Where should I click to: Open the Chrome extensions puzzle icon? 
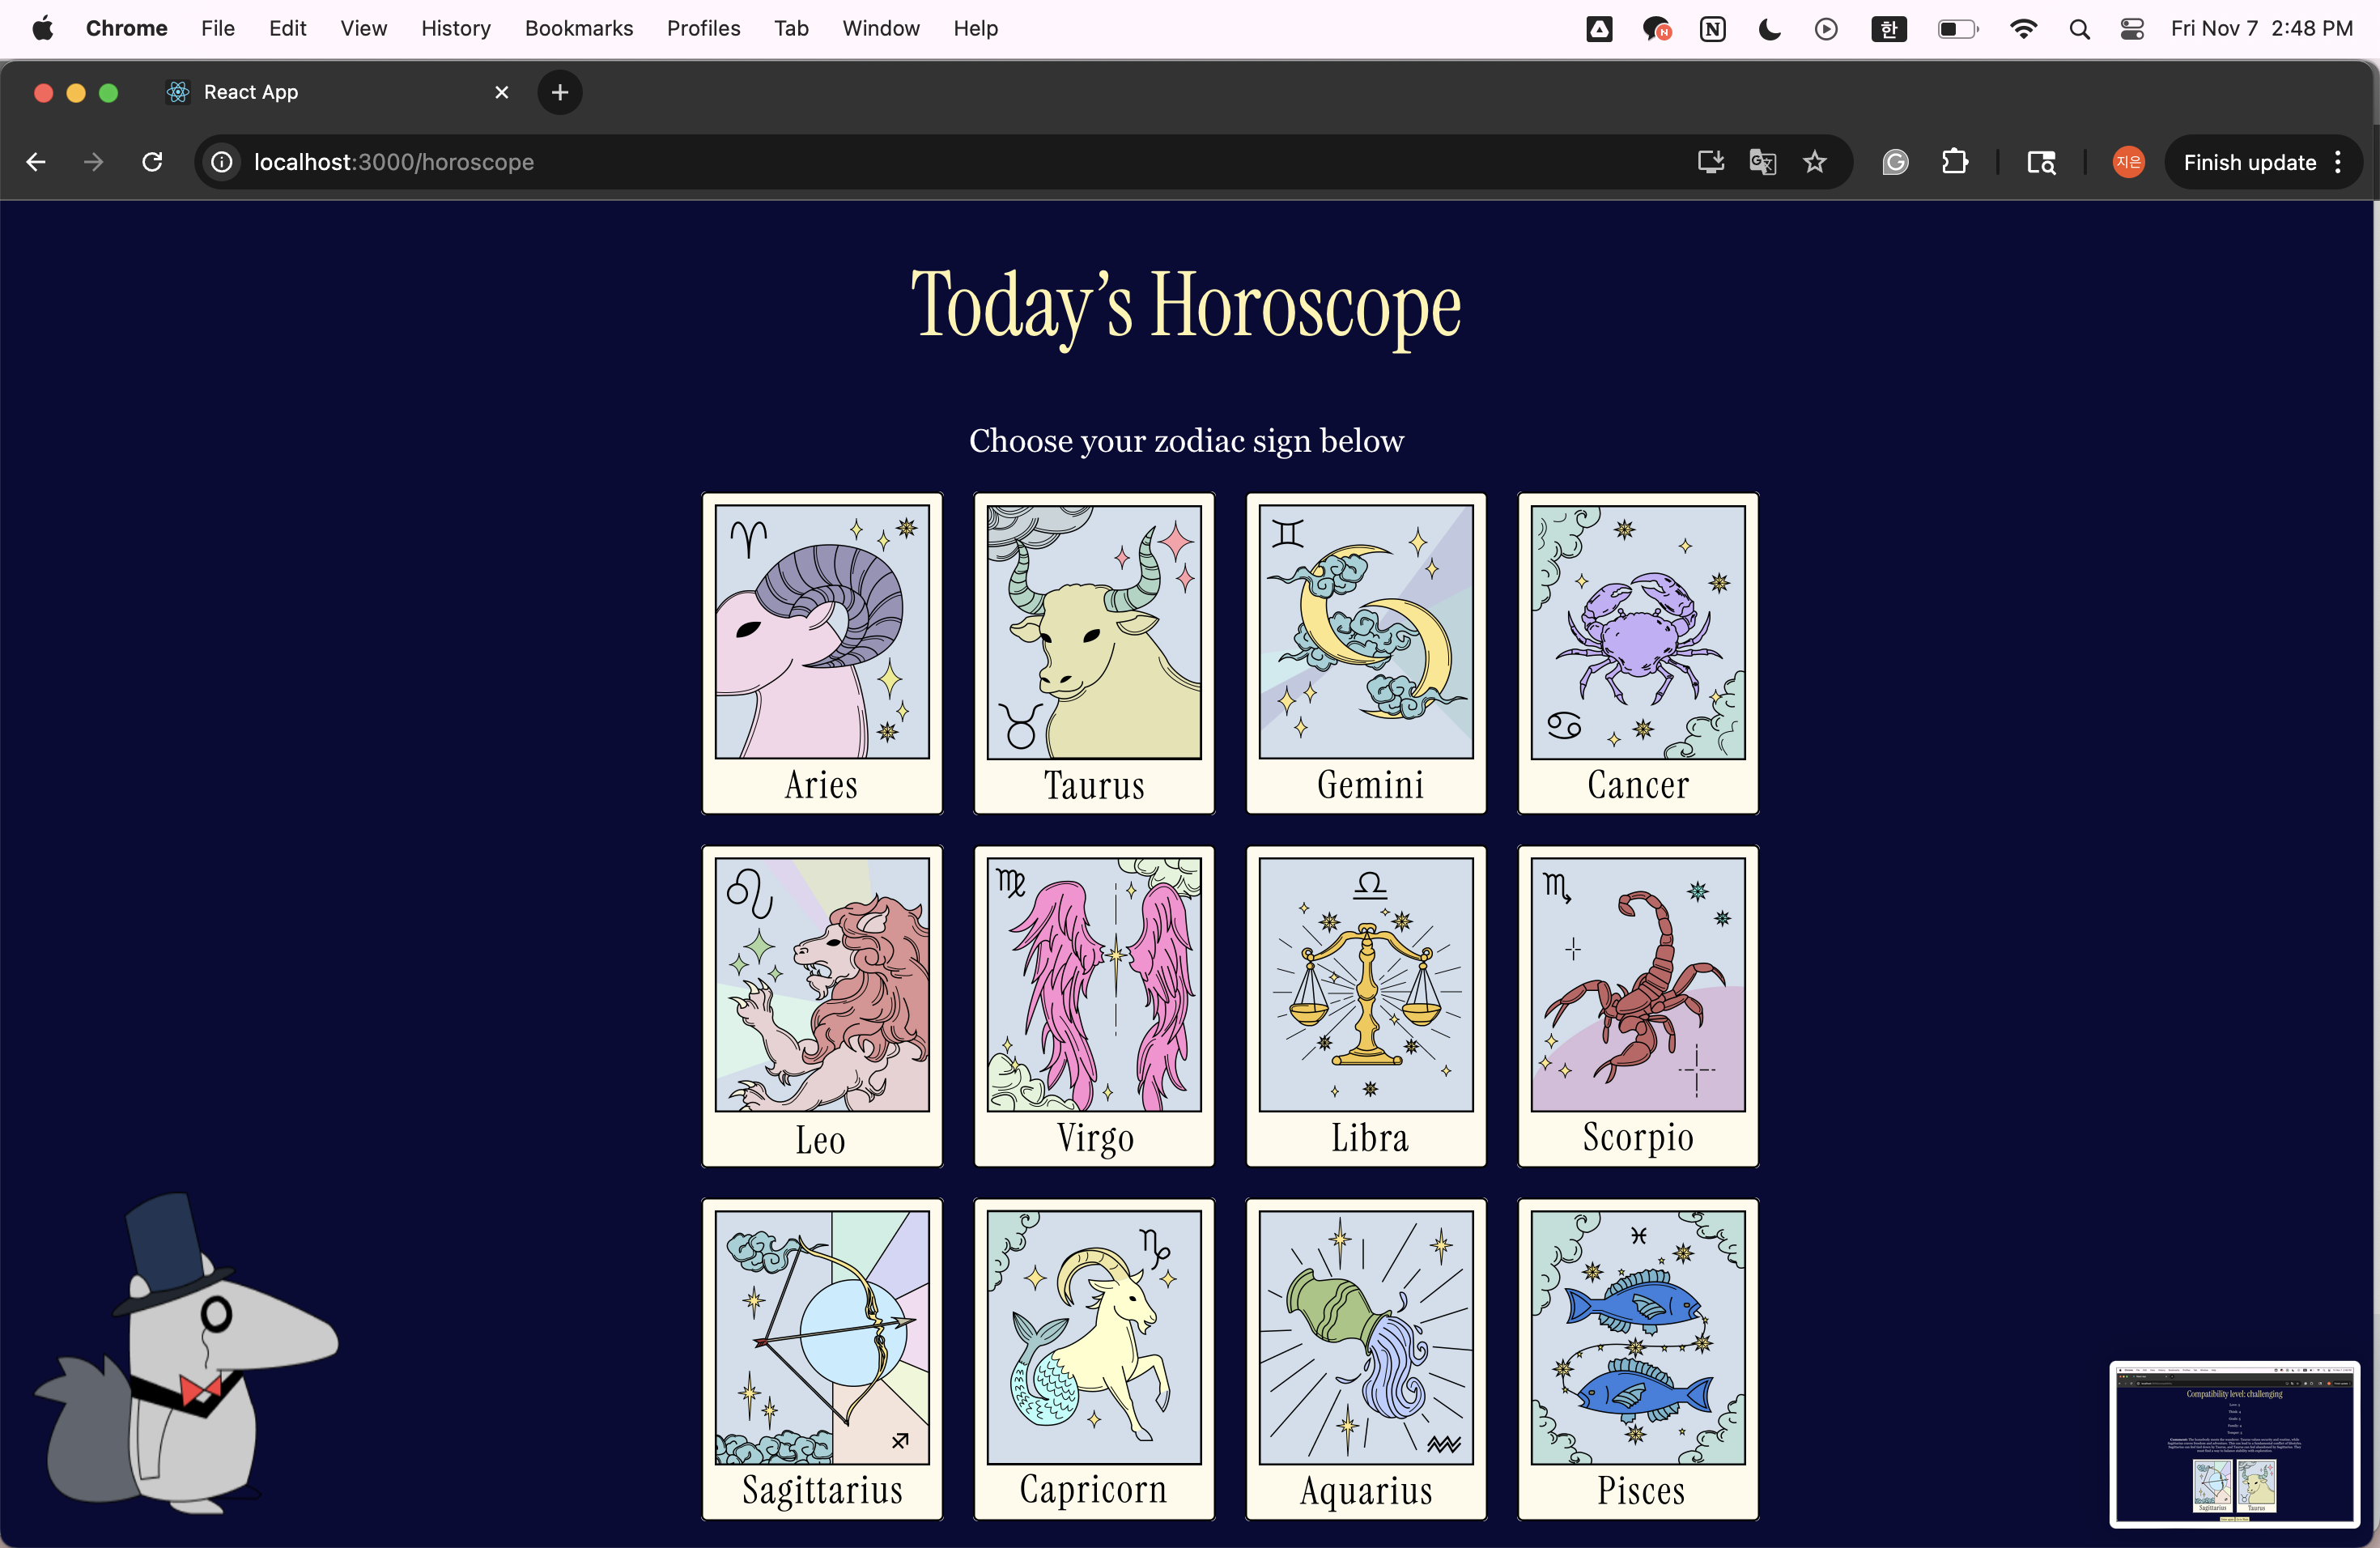[1954, 162]
